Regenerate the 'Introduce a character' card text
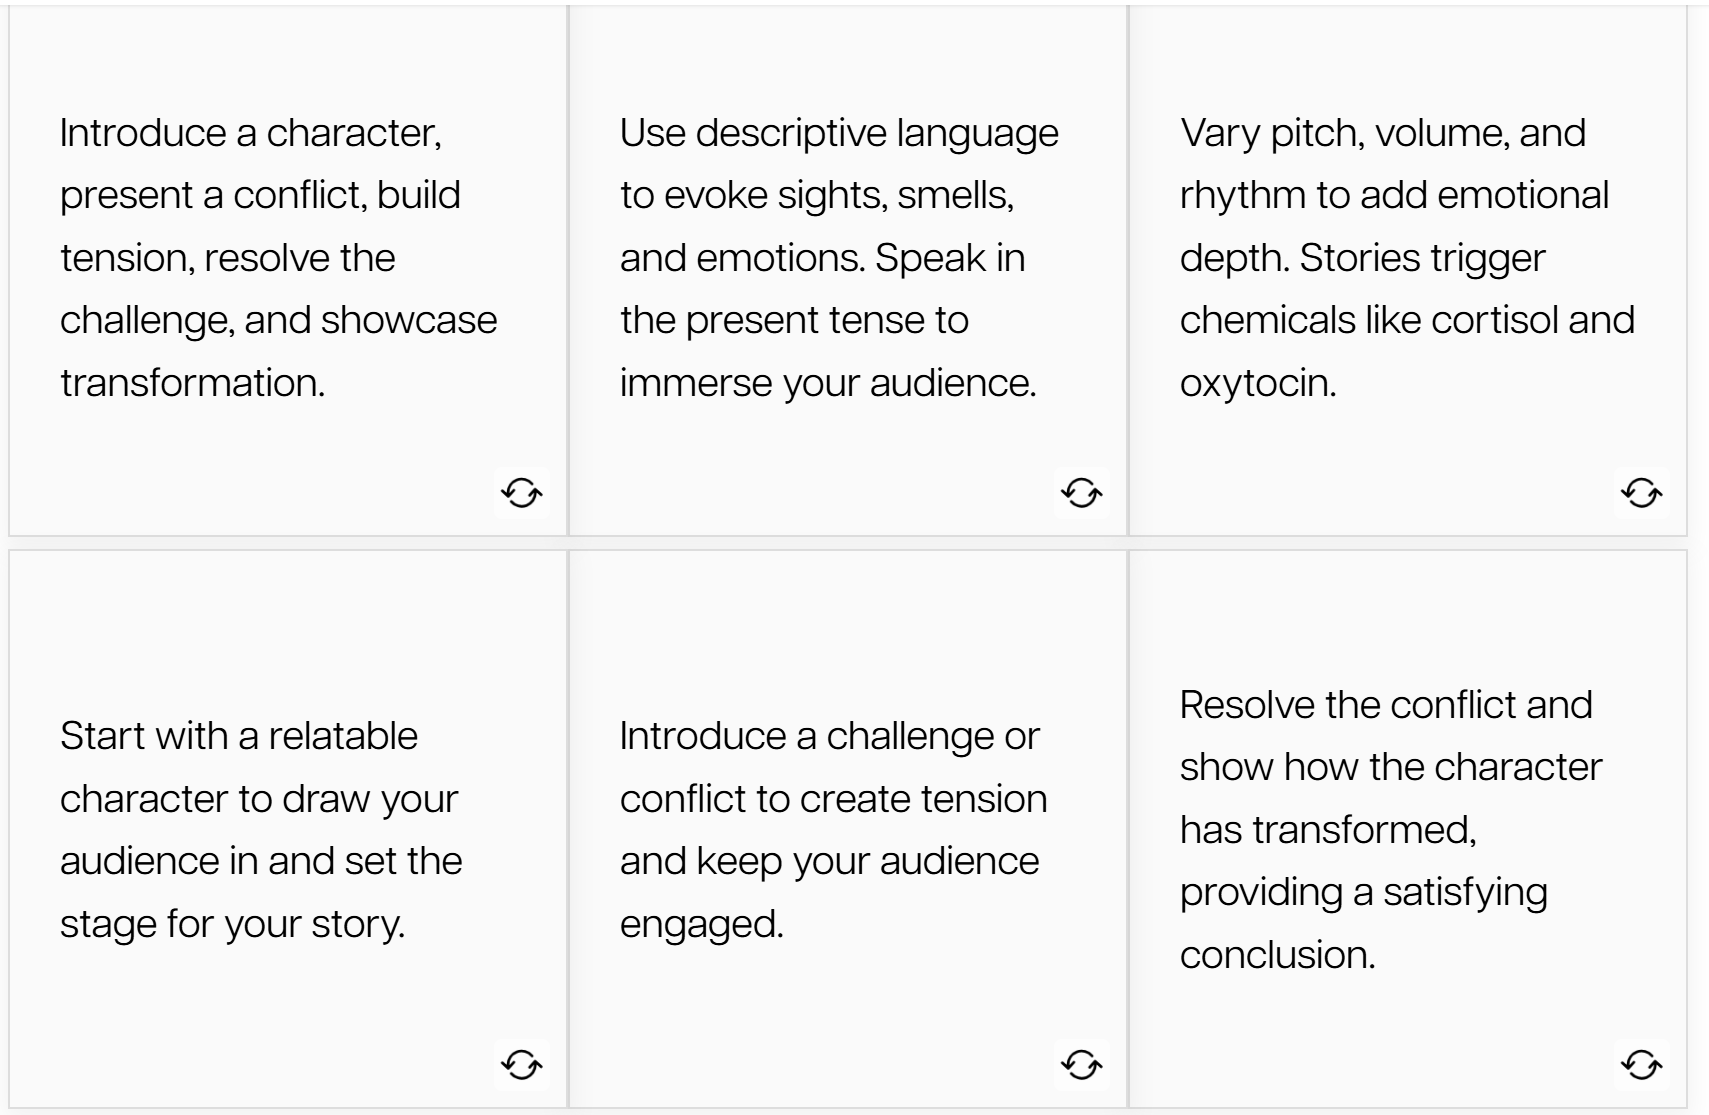This screenshot has height=1115, width=1709. [521, 492]
